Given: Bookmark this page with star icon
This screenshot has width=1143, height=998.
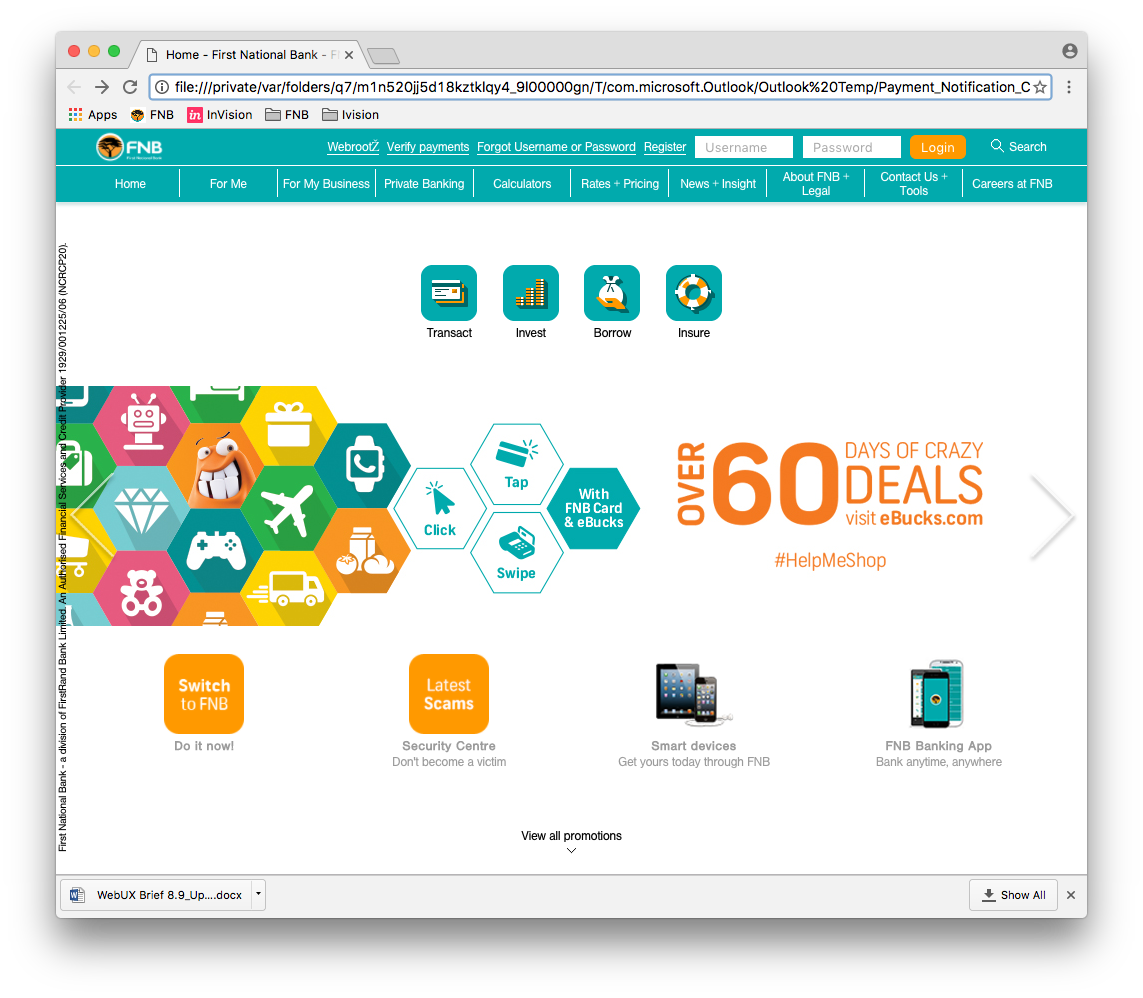Looking at the screenshot, I should 1040,87.
